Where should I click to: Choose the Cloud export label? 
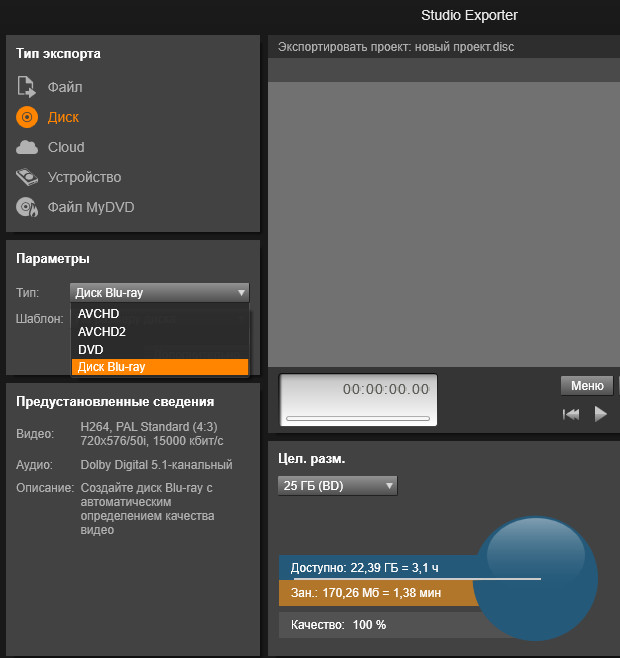(x=66, y=147)
